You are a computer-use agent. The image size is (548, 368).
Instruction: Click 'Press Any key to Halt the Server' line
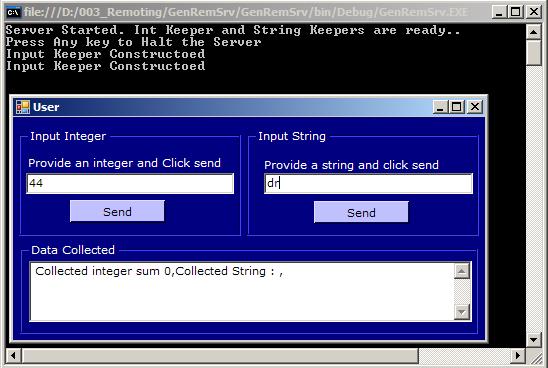(133, 42)
